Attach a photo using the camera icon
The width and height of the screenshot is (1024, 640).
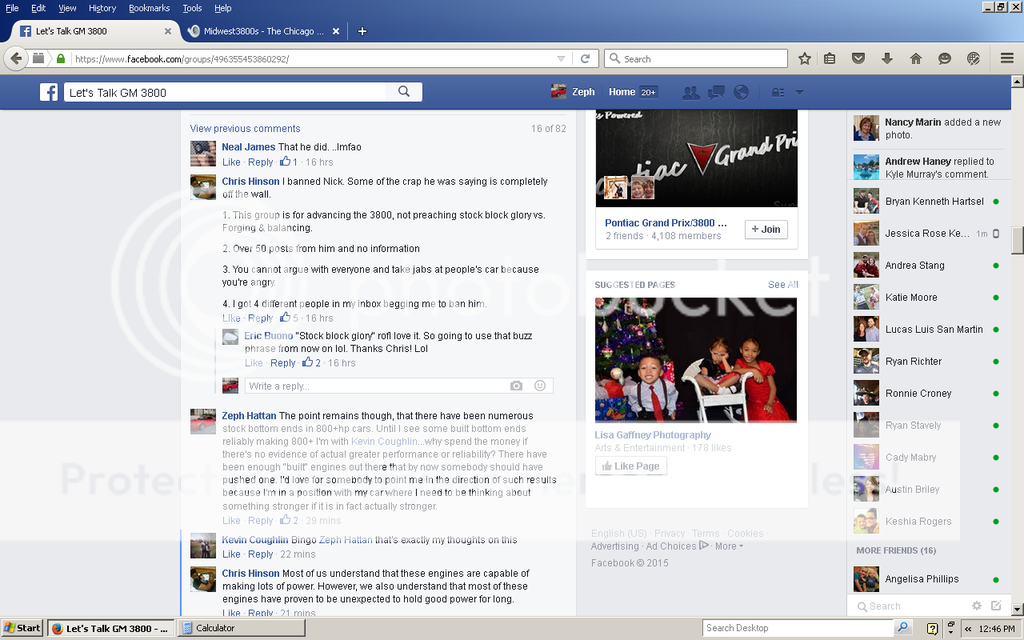516,385
